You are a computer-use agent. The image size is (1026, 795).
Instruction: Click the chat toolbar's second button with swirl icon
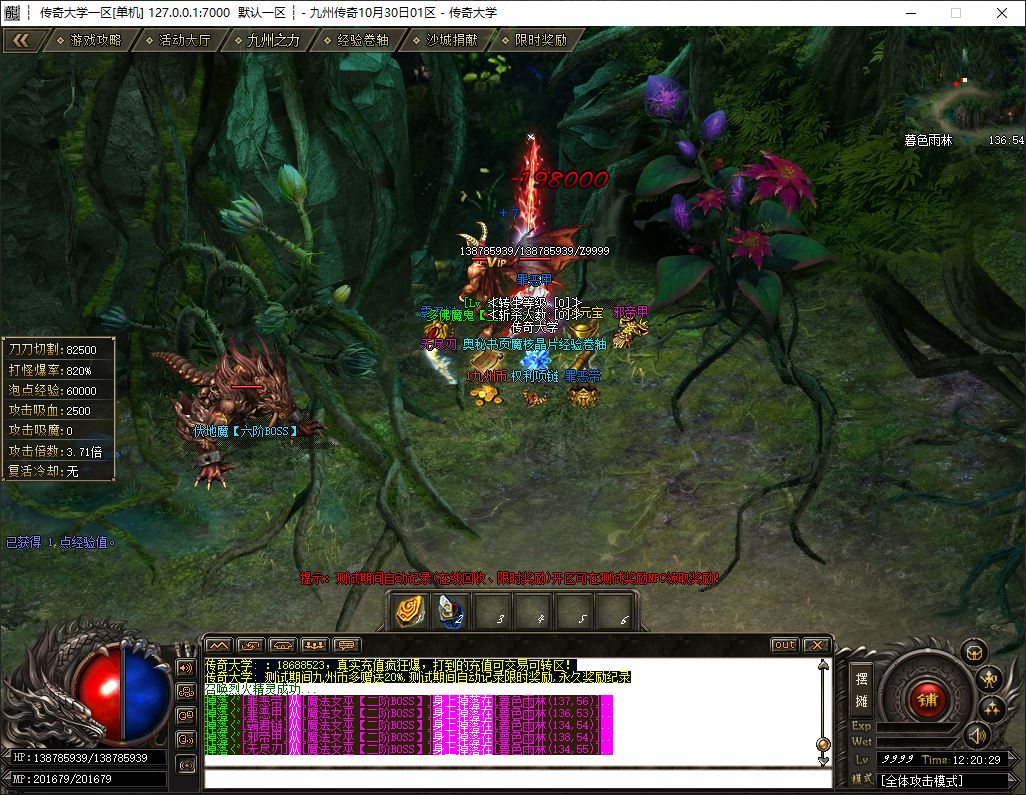point(251,646)
